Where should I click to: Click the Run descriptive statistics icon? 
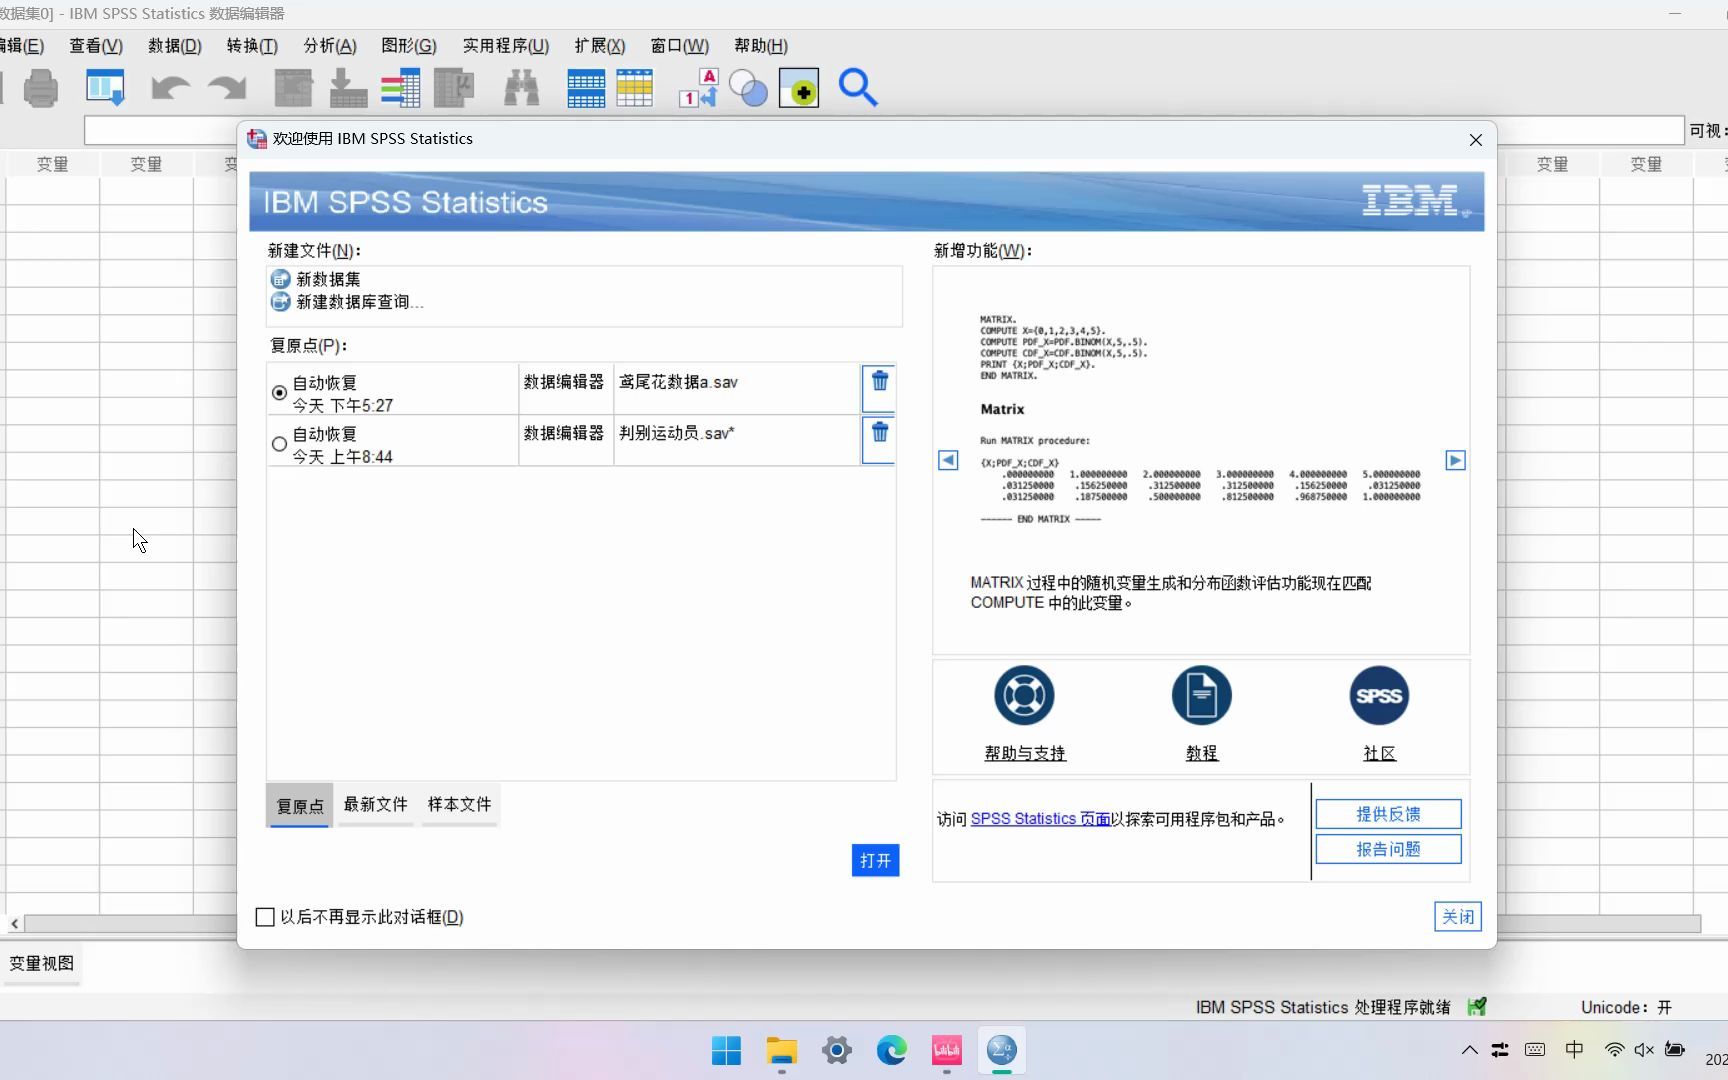coord(454,89)
